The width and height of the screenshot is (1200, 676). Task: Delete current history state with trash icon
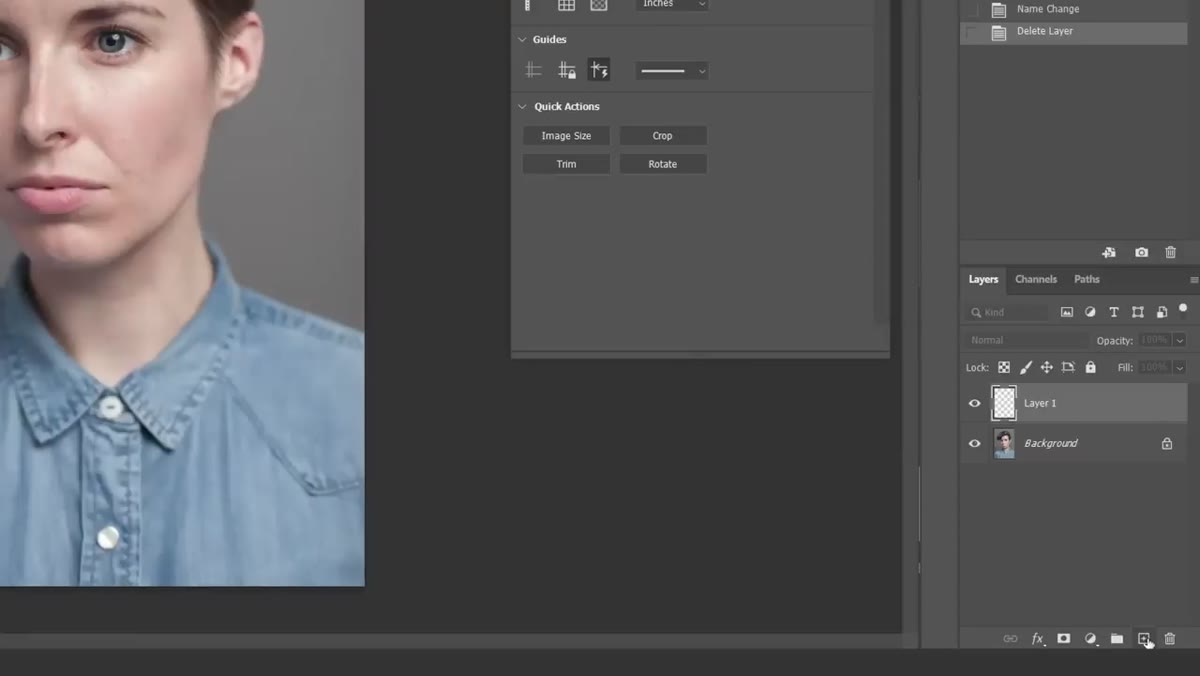[x=1171, y=253]
